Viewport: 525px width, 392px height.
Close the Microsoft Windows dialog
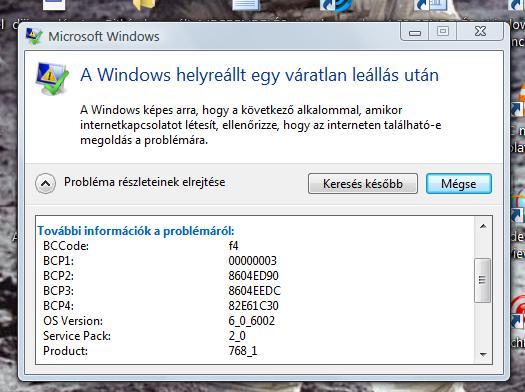[x=480, y=32]
